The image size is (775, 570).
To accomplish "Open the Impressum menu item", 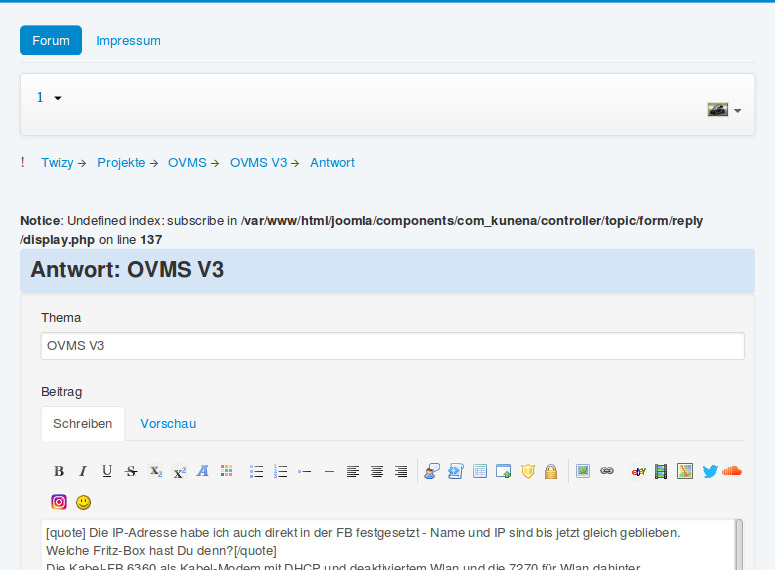I will pos(128,41).
